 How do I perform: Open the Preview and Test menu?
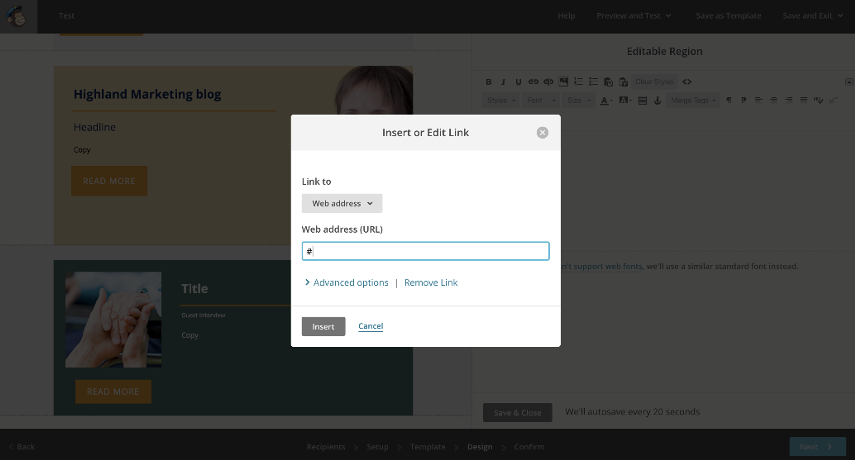[x=633, y=16]
